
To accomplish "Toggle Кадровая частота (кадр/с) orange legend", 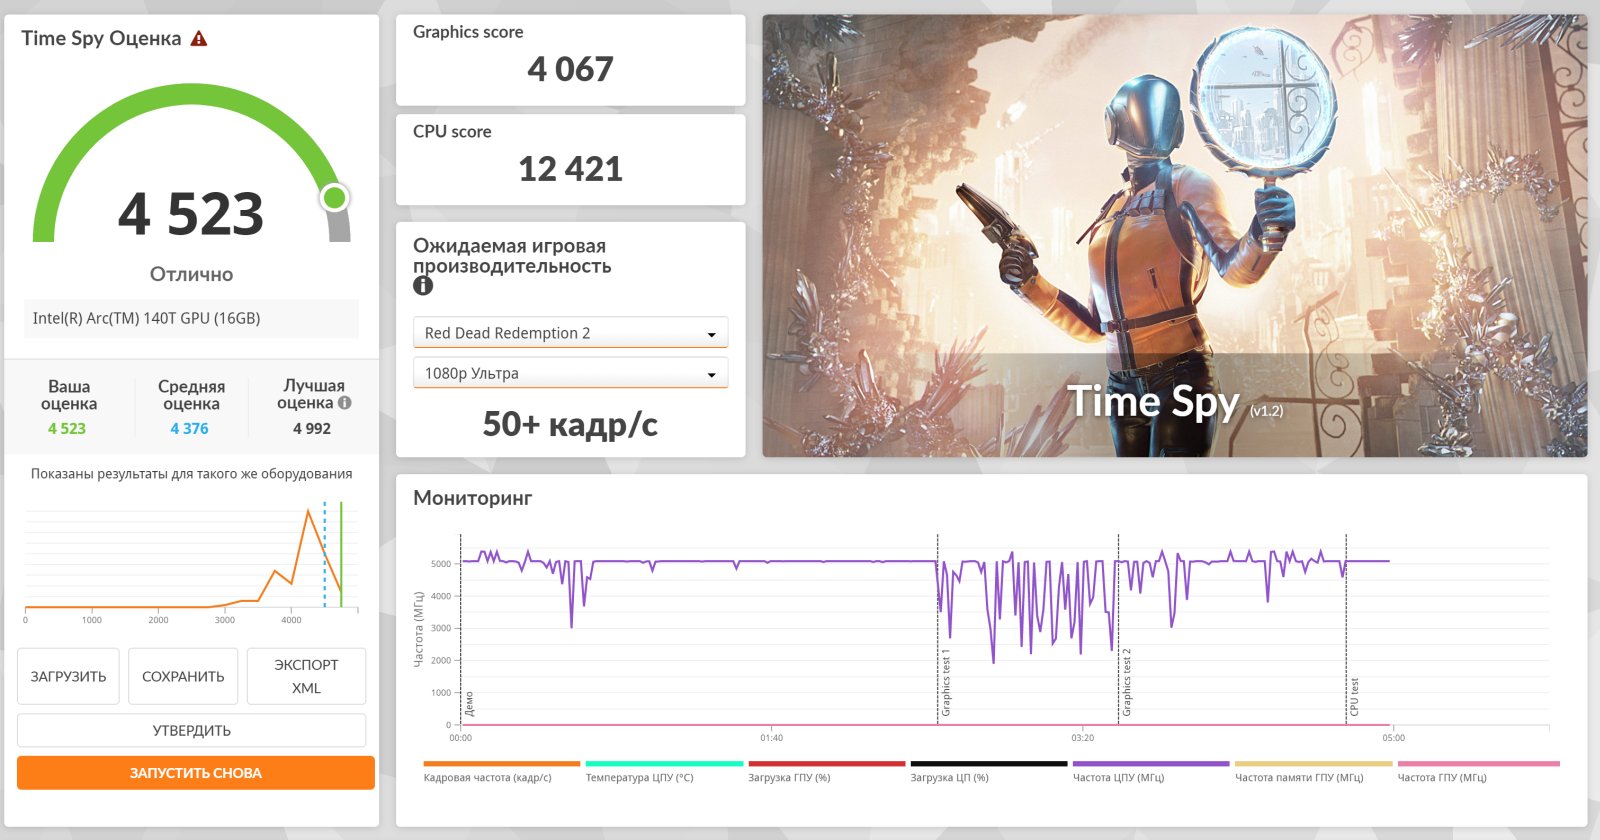I will 501,772.
